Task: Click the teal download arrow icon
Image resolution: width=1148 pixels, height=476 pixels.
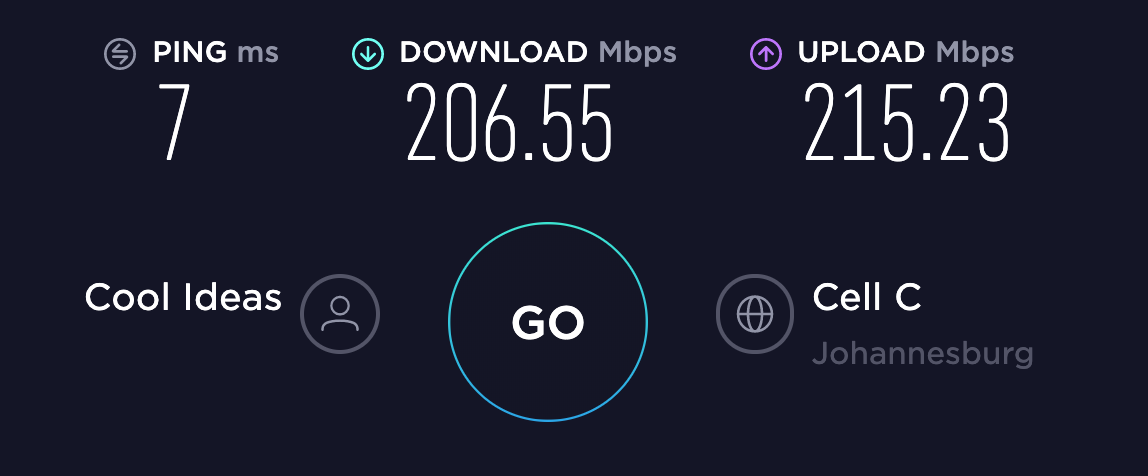Action: pyautogui.click(x=368, y=54)
